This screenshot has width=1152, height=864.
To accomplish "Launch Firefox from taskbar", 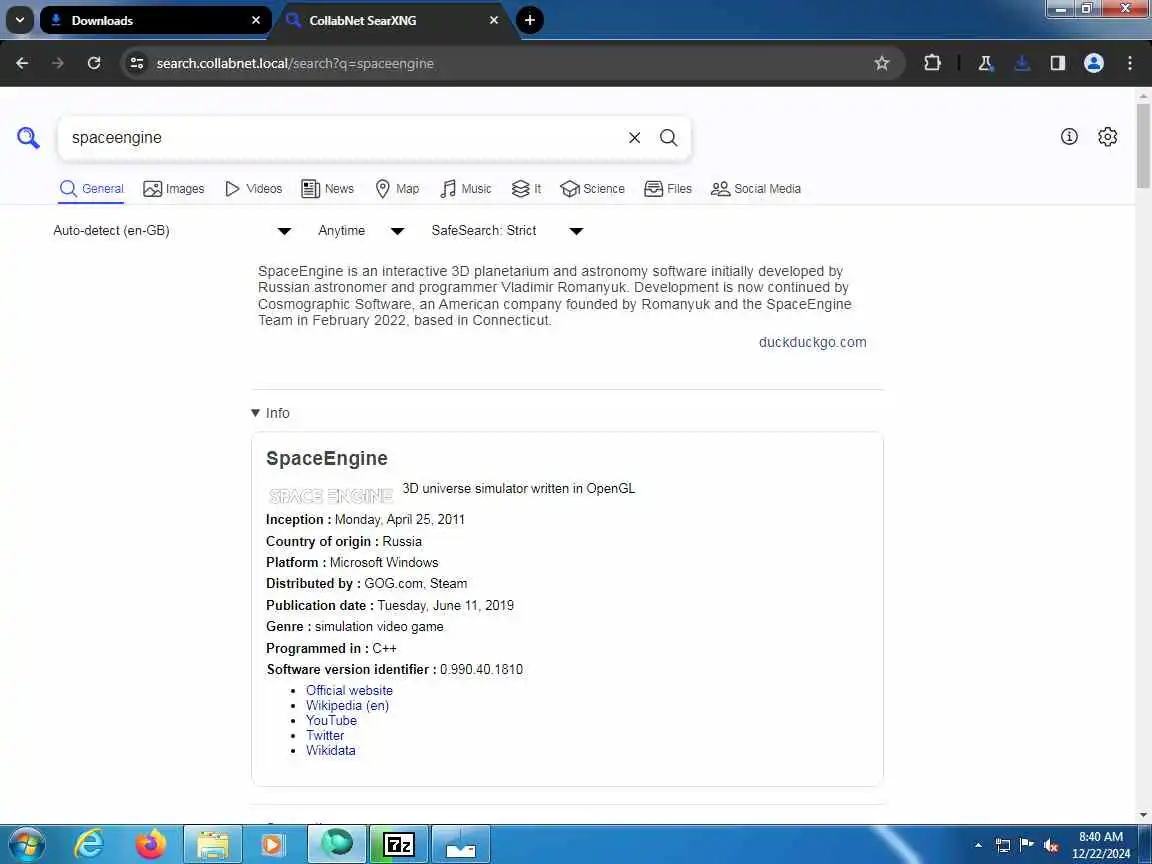I will pos(151,844).
